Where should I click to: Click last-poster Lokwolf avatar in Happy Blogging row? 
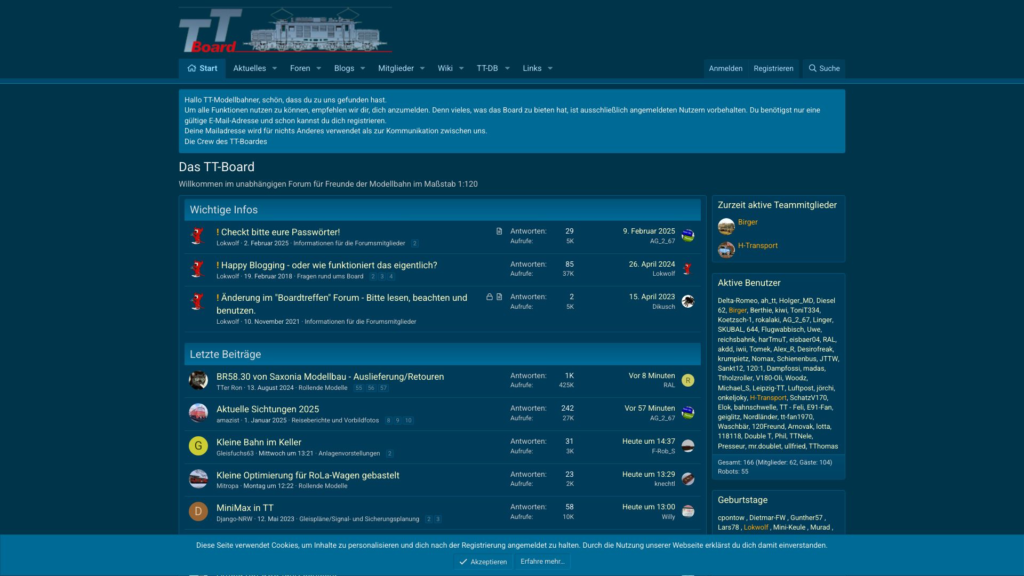(x=688, y=268)
